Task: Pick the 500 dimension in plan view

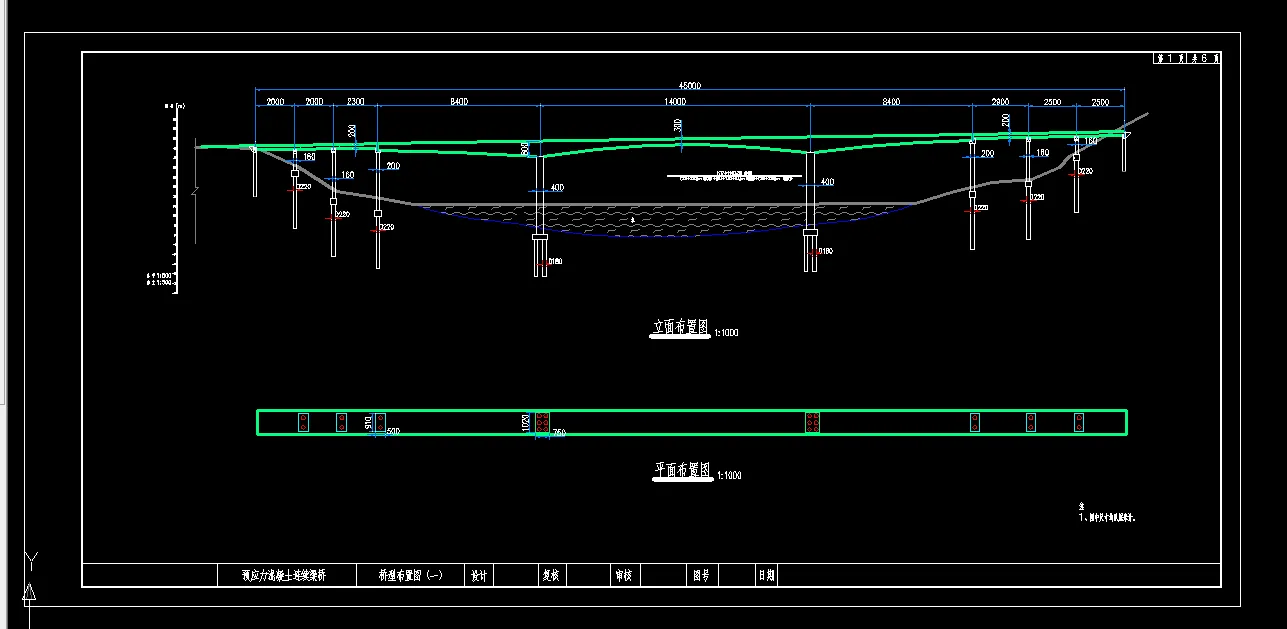Action: coord(393,432)
